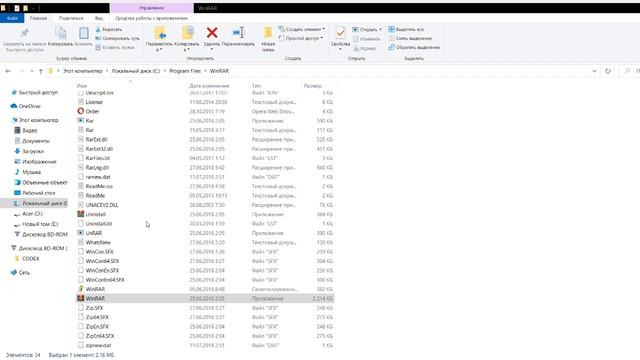The width and height of the screenshot is (640, 360).
Task: Click the up-one-level arrow
Action: (x=41, y=71)
